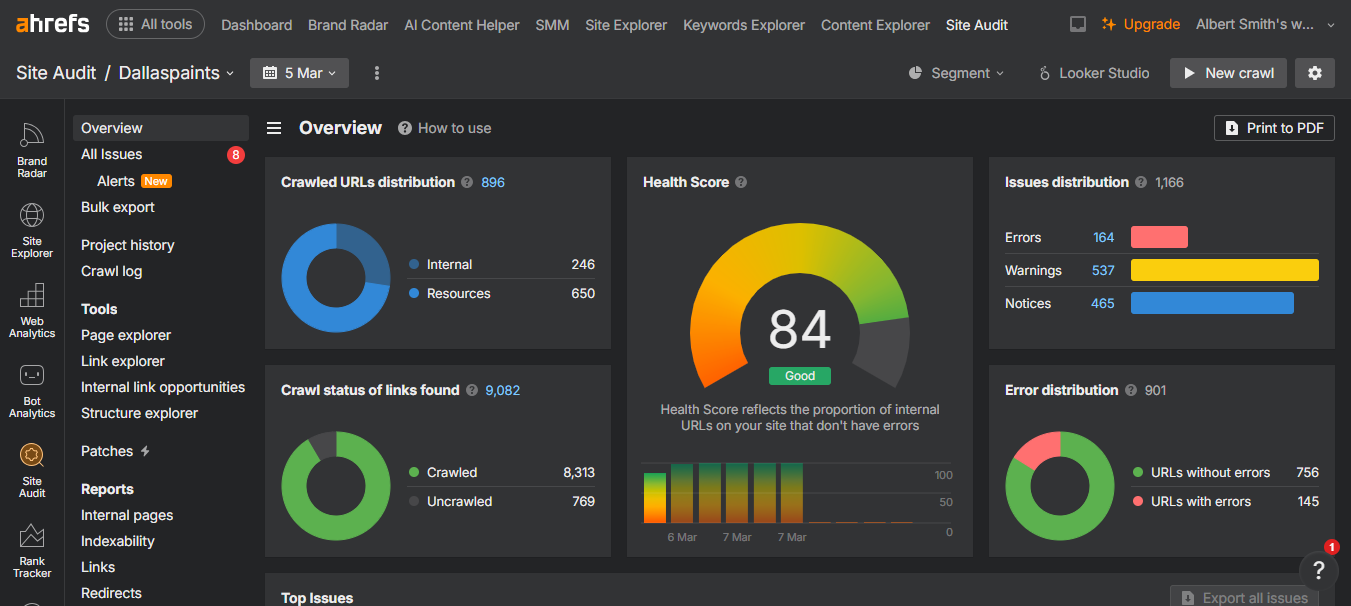
Task: Click help icon next to Crawl status of links found
Action: [471, 390]
